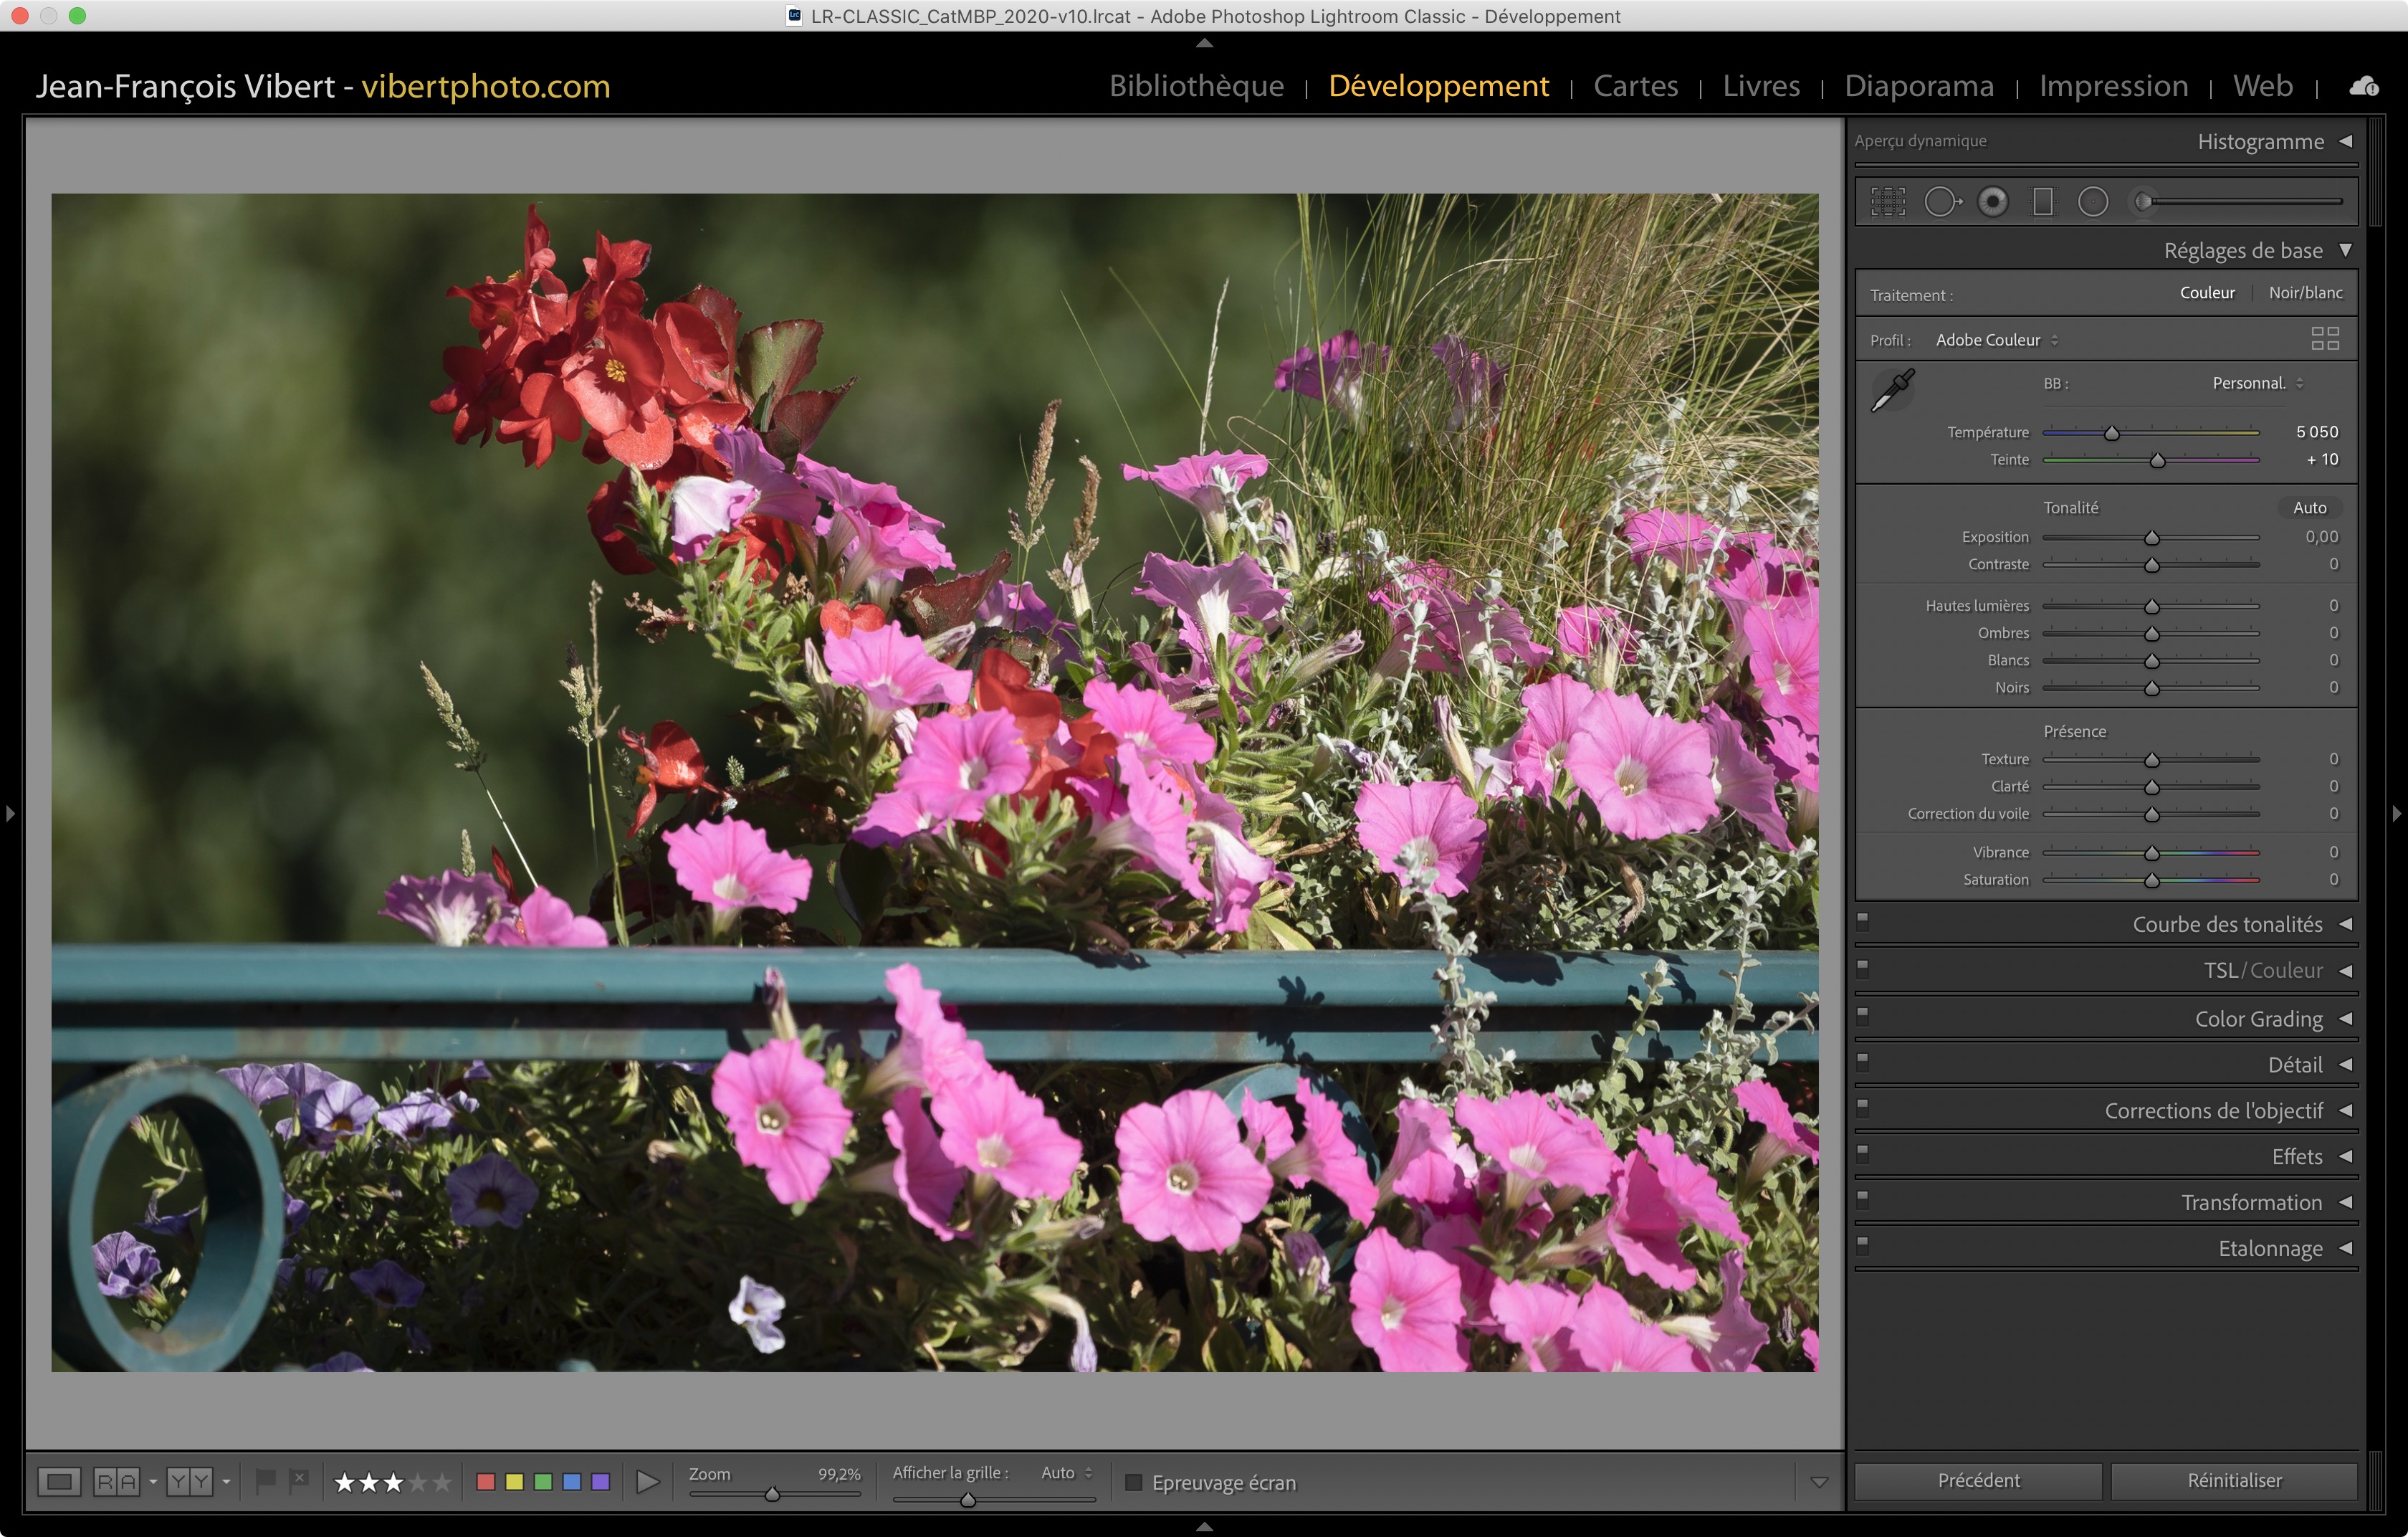
Task: Apply the red color label swatch
Action: coord(486,1482)
